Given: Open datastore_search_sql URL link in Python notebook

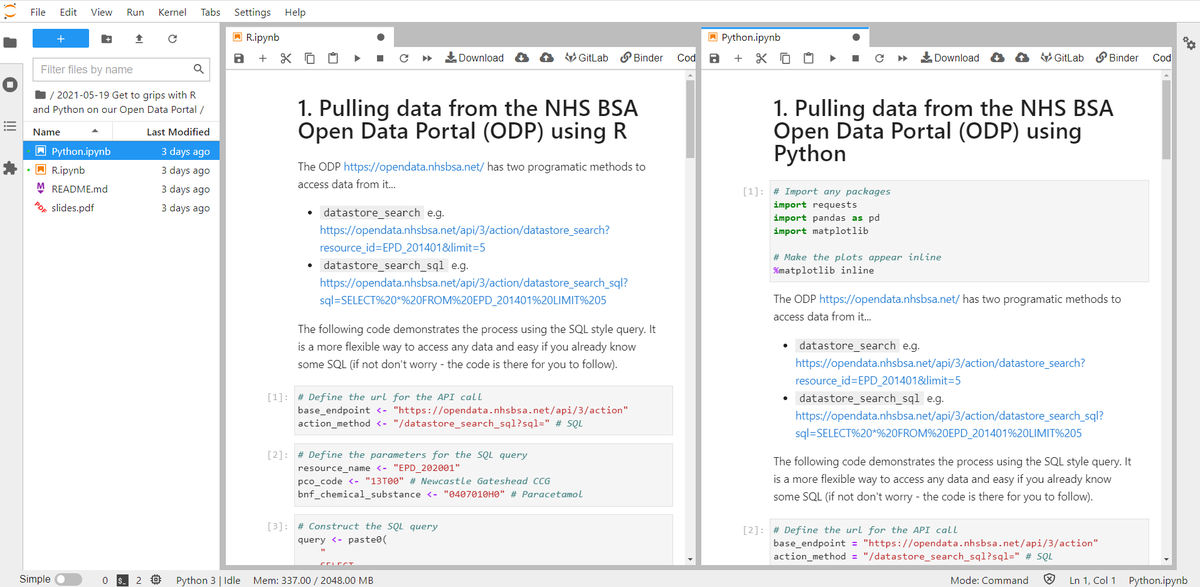Looking at the screenshot, I should [948, 424].
